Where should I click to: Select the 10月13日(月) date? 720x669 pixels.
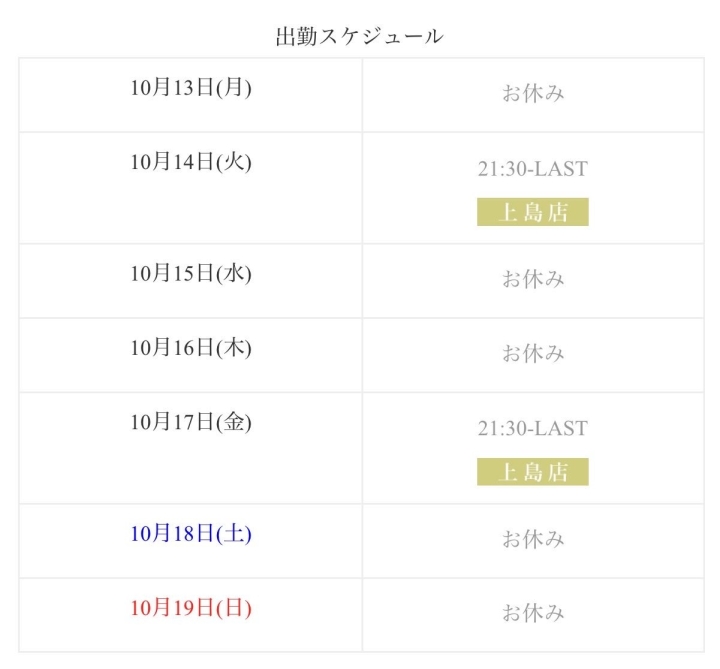tap(190, 88)
